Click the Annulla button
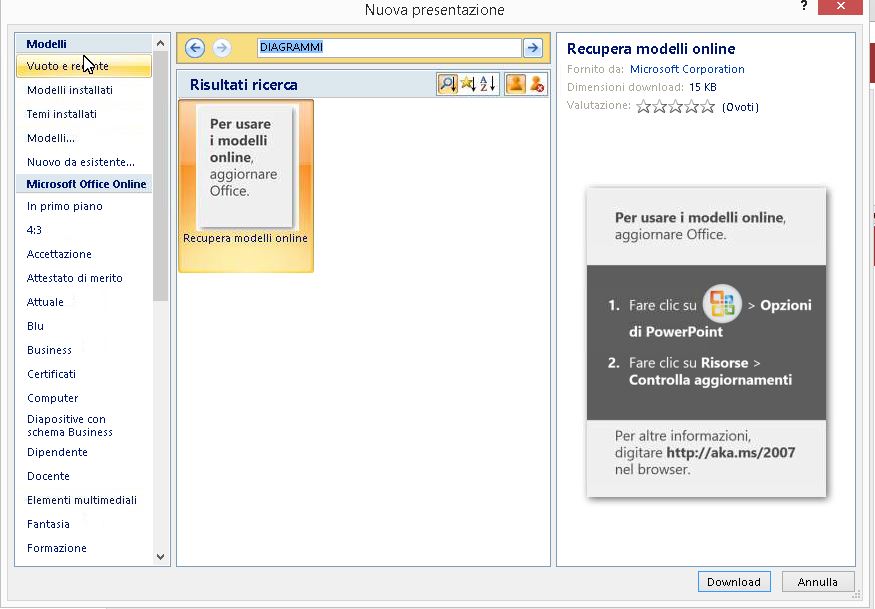The image size is (875, 609). [818, 582]
